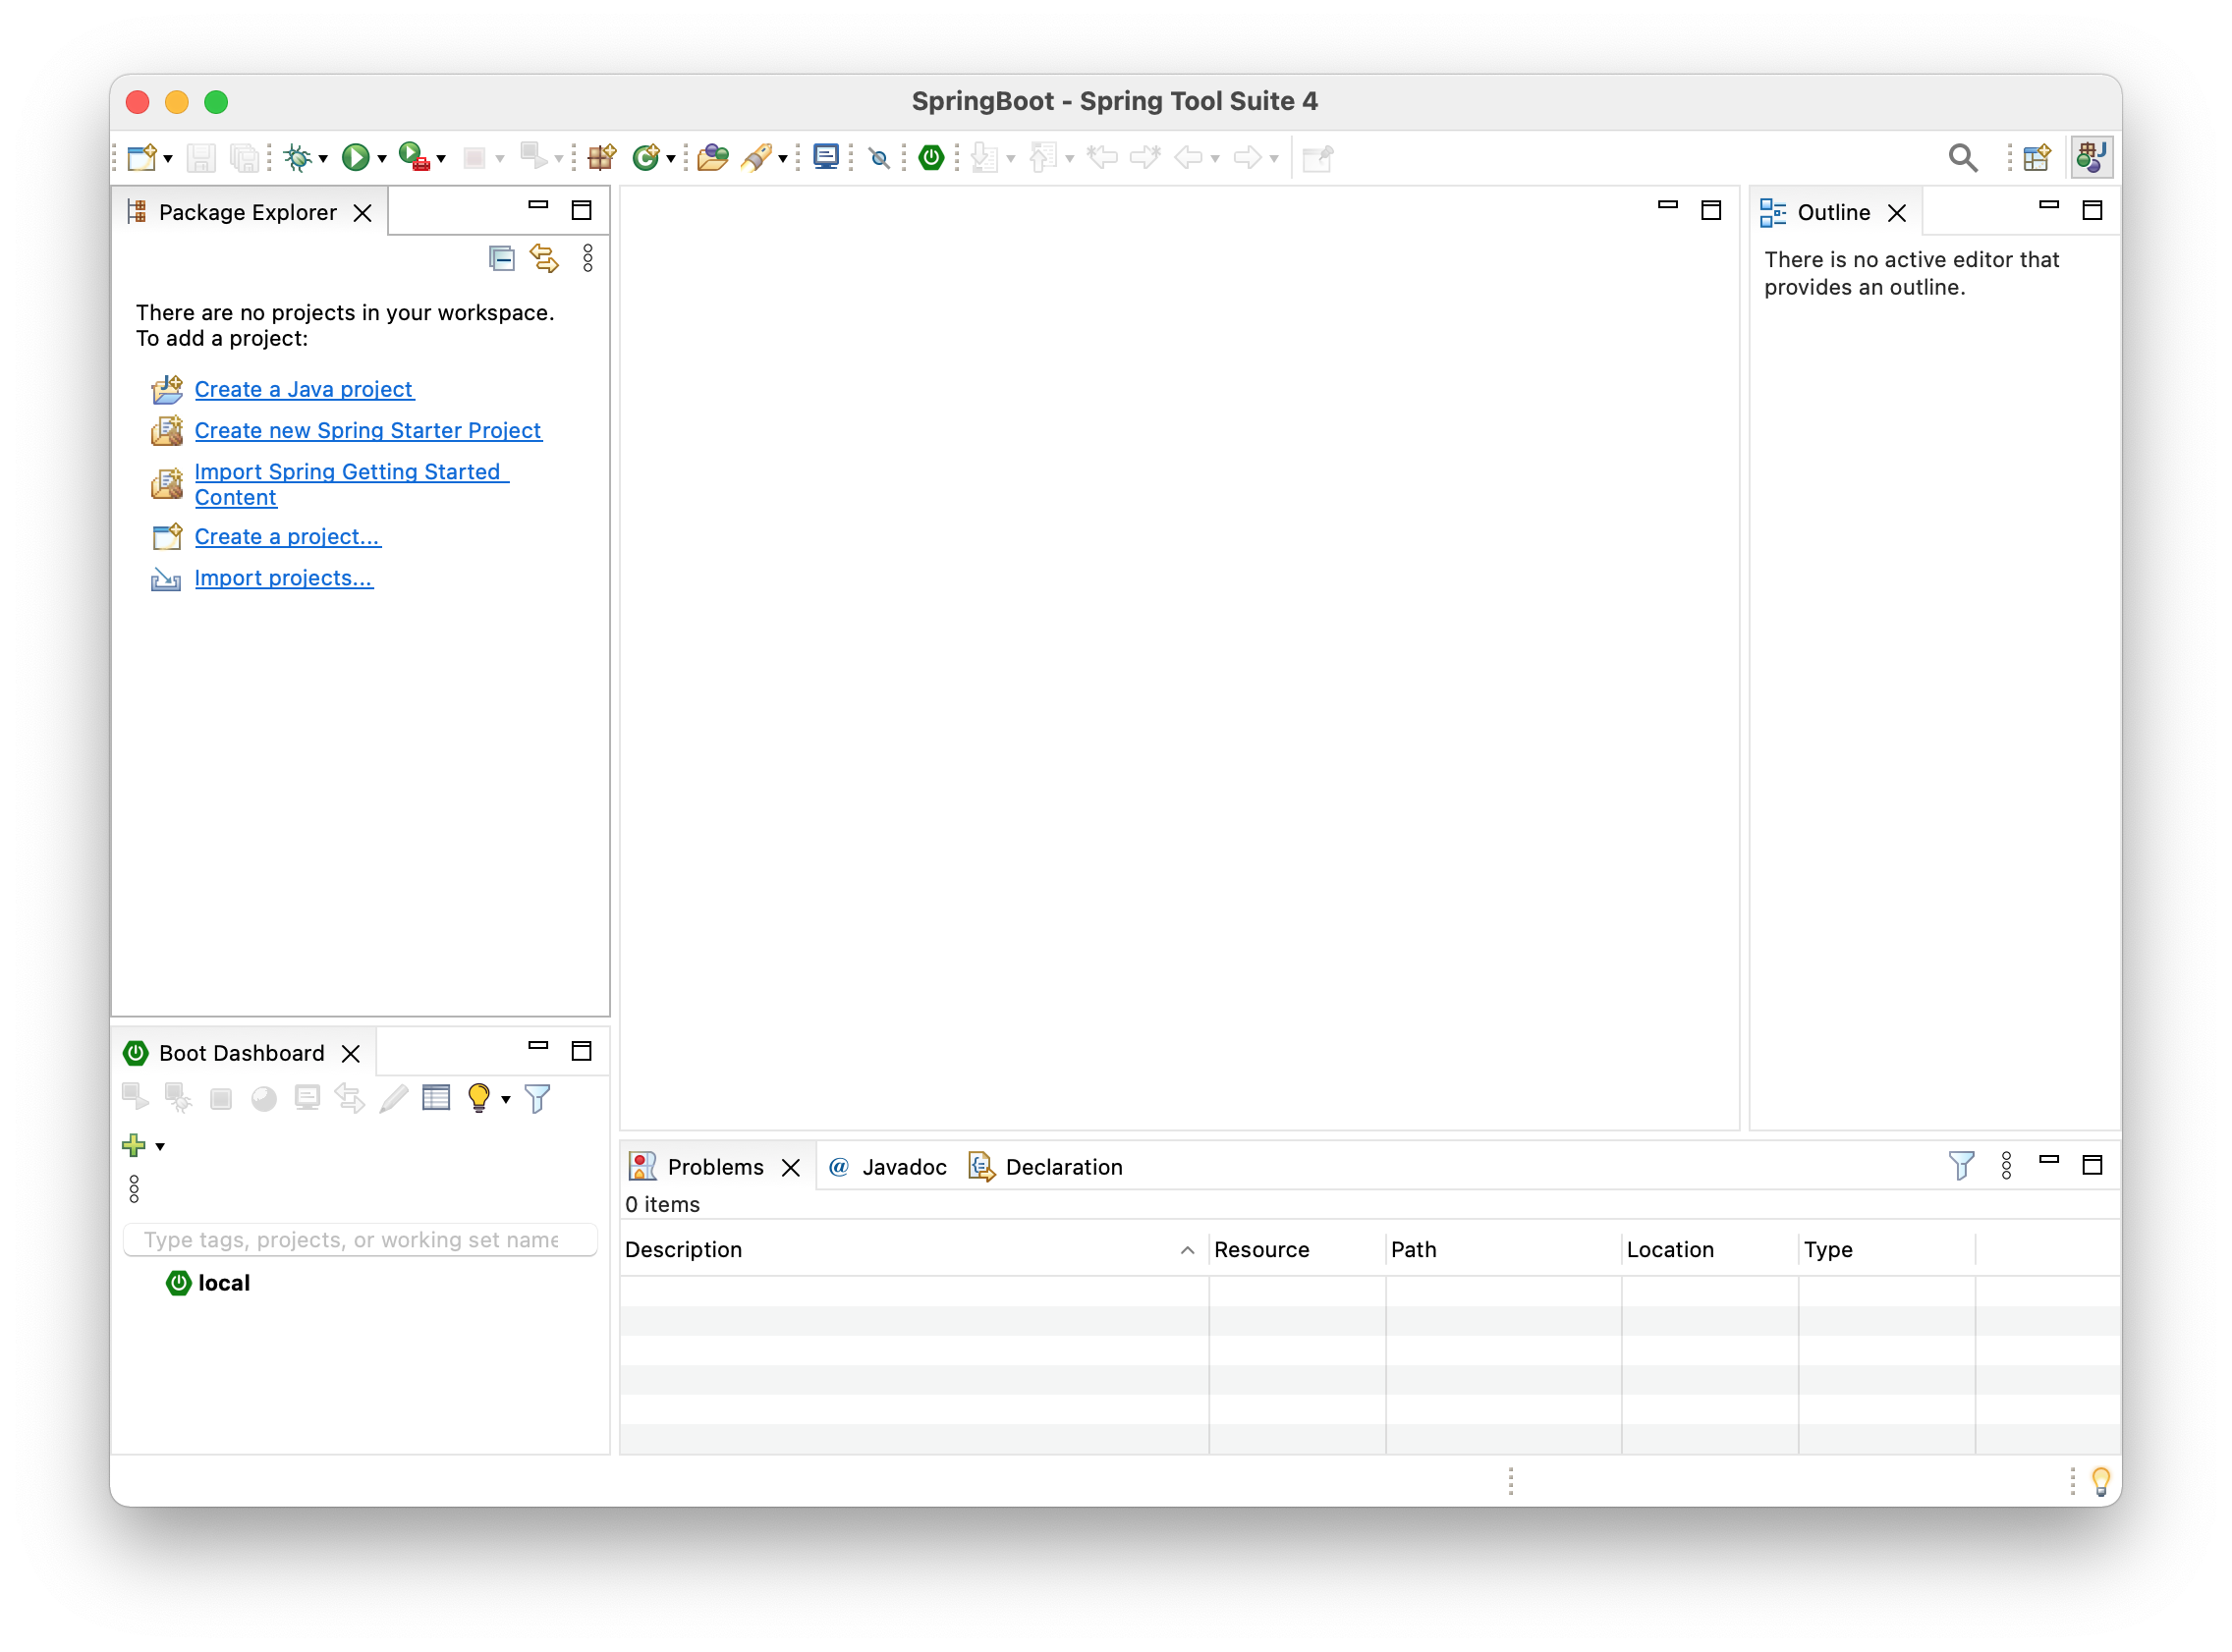Select the Package Explorer tab

tap(248, 212)
